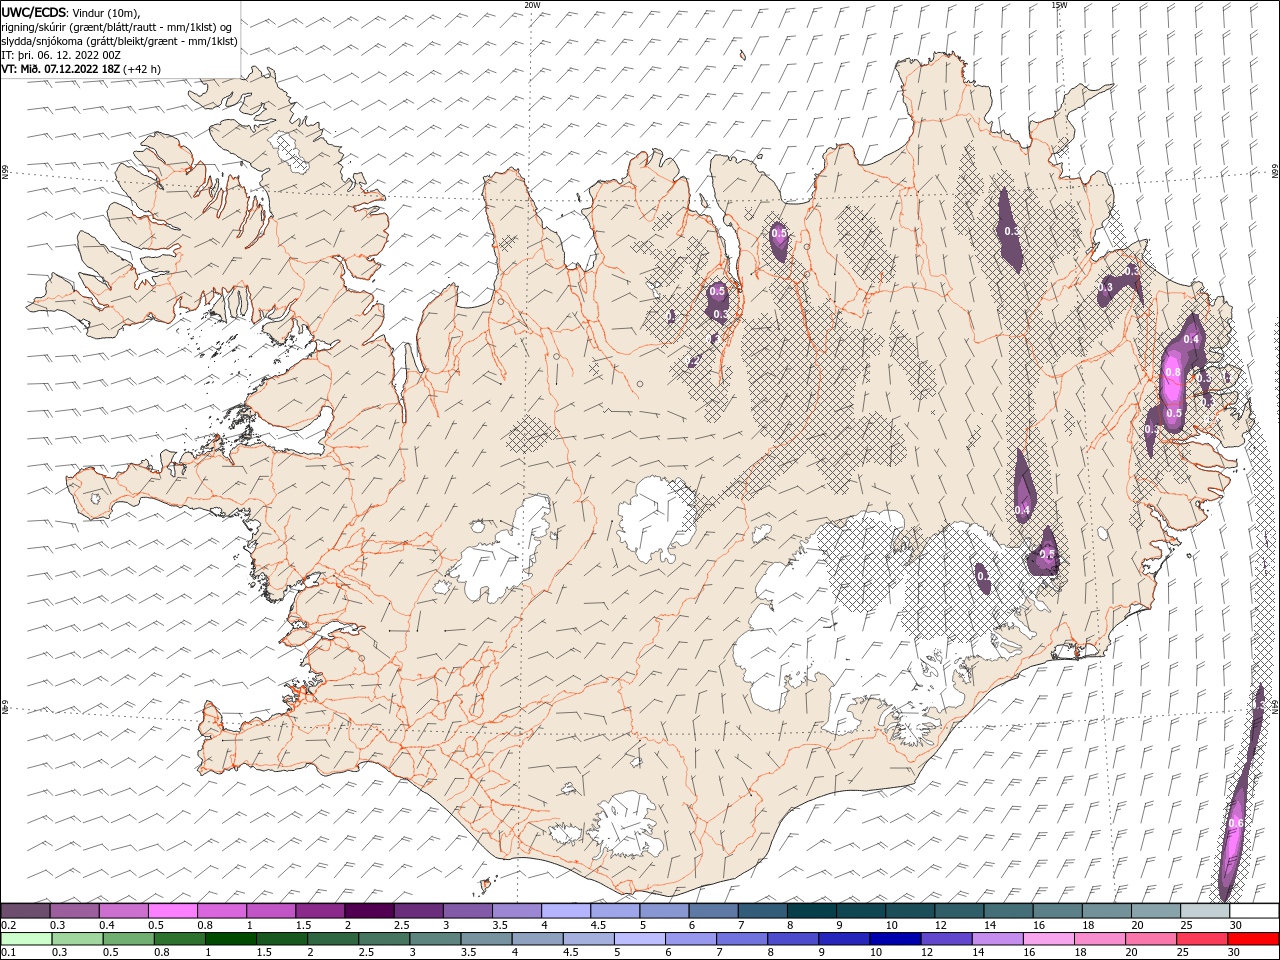Click the '0.1' label in the rain legend

pos(7,953)
